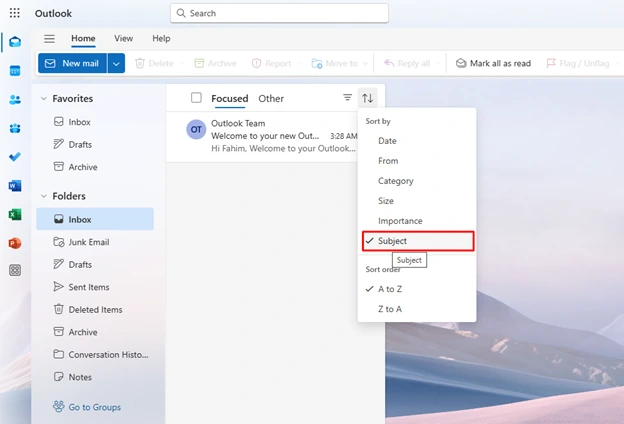Sort messages by Size
This screenshot has height=424, width=624.
coord(417,201)
